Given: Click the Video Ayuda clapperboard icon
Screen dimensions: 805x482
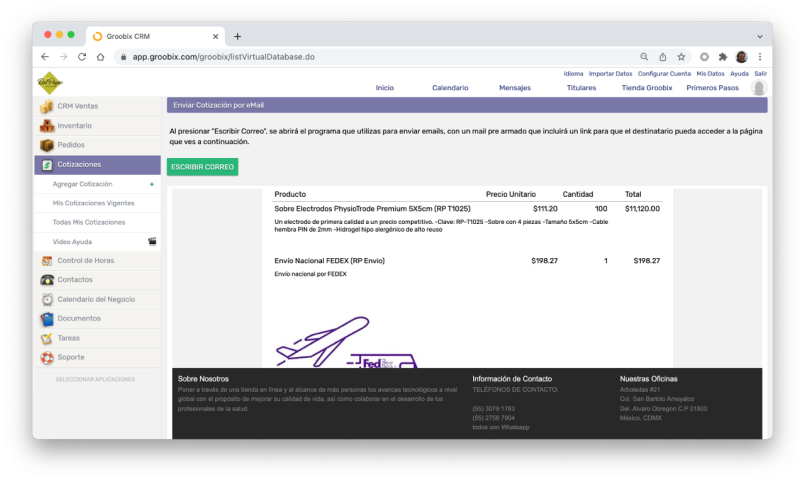Looking at the screenshot, I should pyautogui.click(x=152, y=241).
